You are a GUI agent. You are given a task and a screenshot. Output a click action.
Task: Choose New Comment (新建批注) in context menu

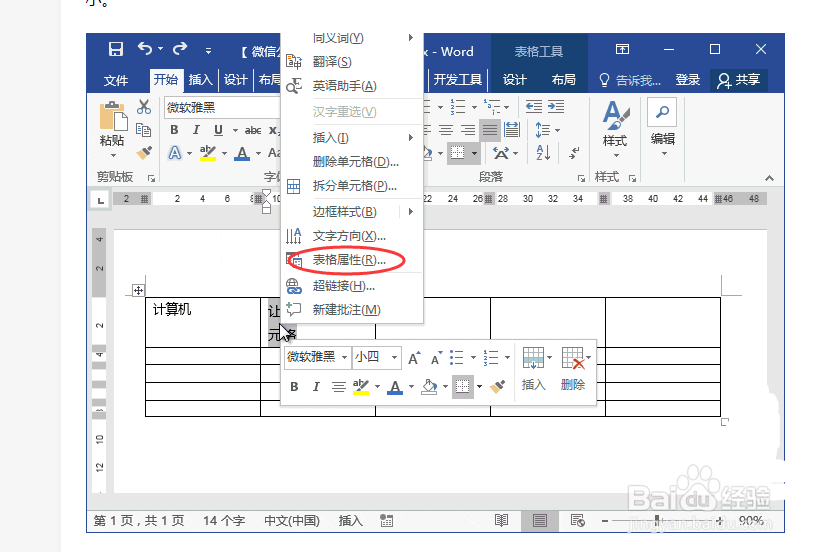353,310
